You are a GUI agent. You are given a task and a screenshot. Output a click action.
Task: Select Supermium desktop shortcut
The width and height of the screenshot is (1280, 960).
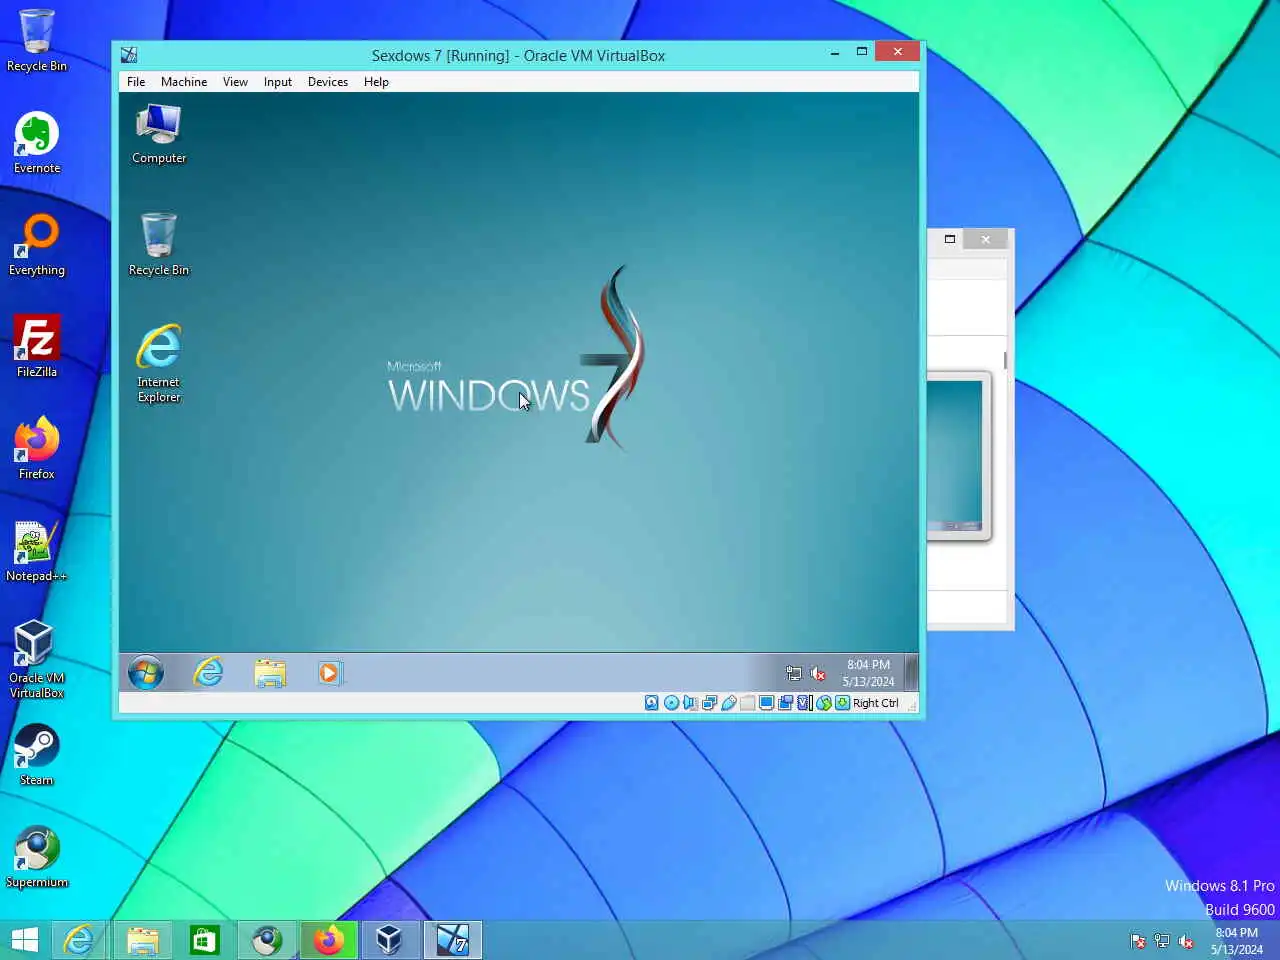37,857
